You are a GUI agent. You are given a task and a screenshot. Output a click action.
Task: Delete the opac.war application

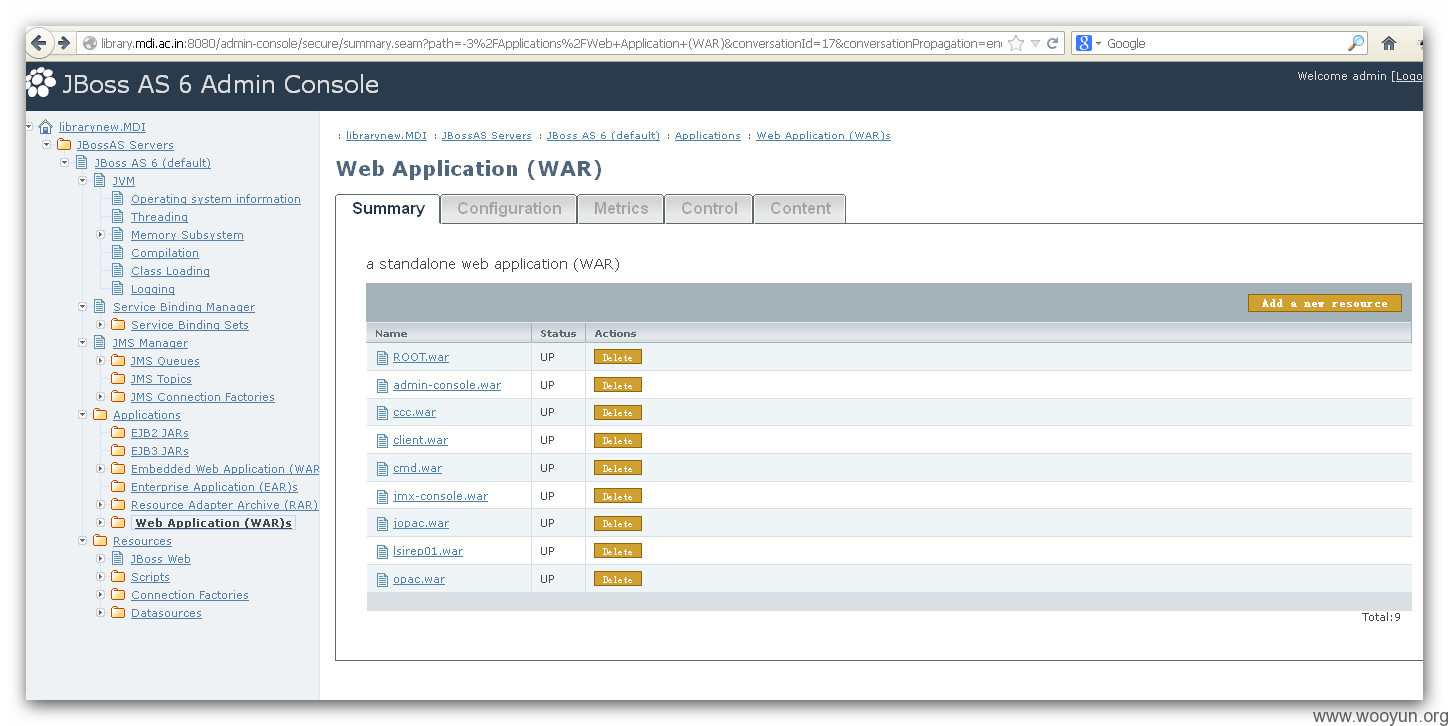618,579
